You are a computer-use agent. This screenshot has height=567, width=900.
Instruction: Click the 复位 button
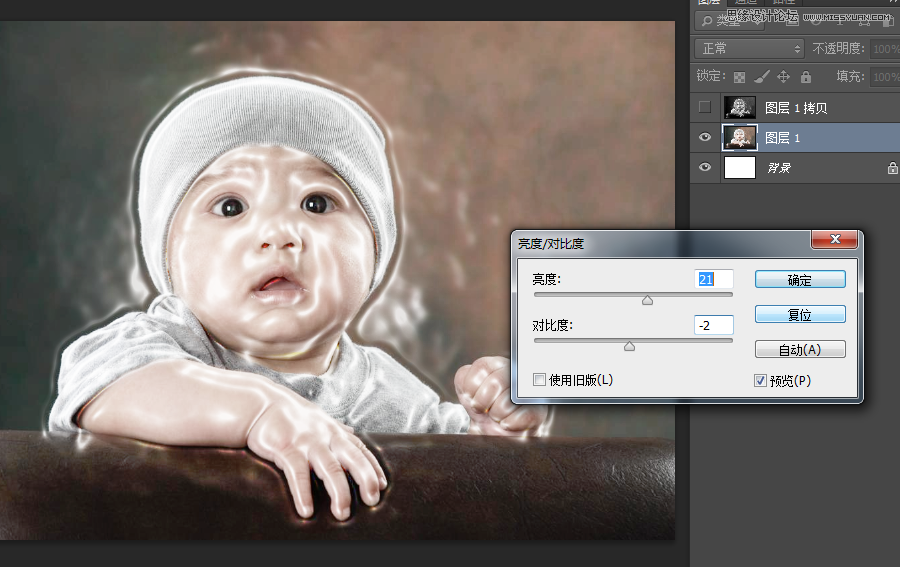click(800, 314)
